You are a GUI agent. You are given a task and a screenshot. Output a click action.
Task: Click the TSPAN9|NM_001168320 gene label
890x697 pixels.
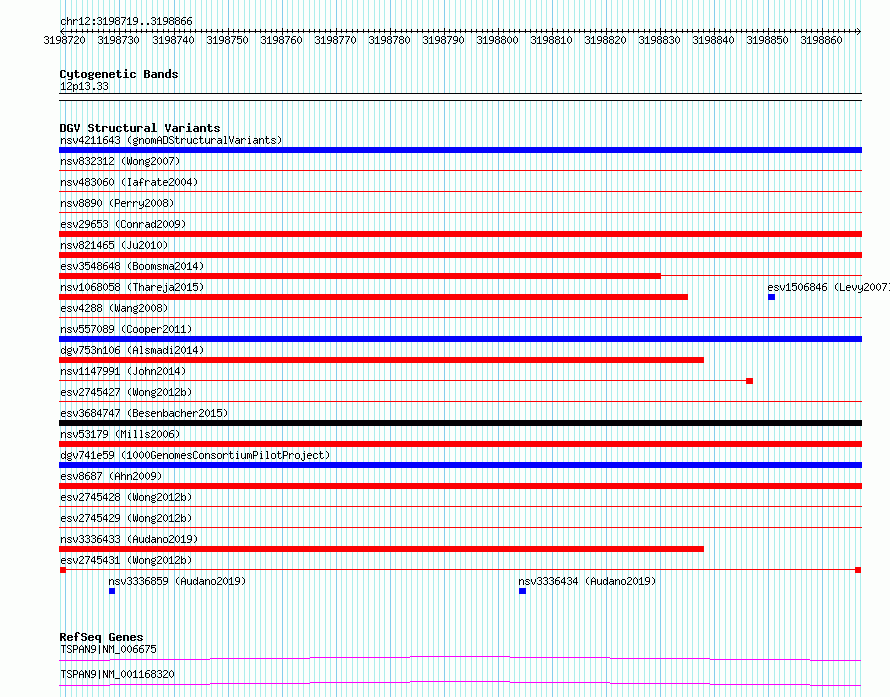pos(117,674)
